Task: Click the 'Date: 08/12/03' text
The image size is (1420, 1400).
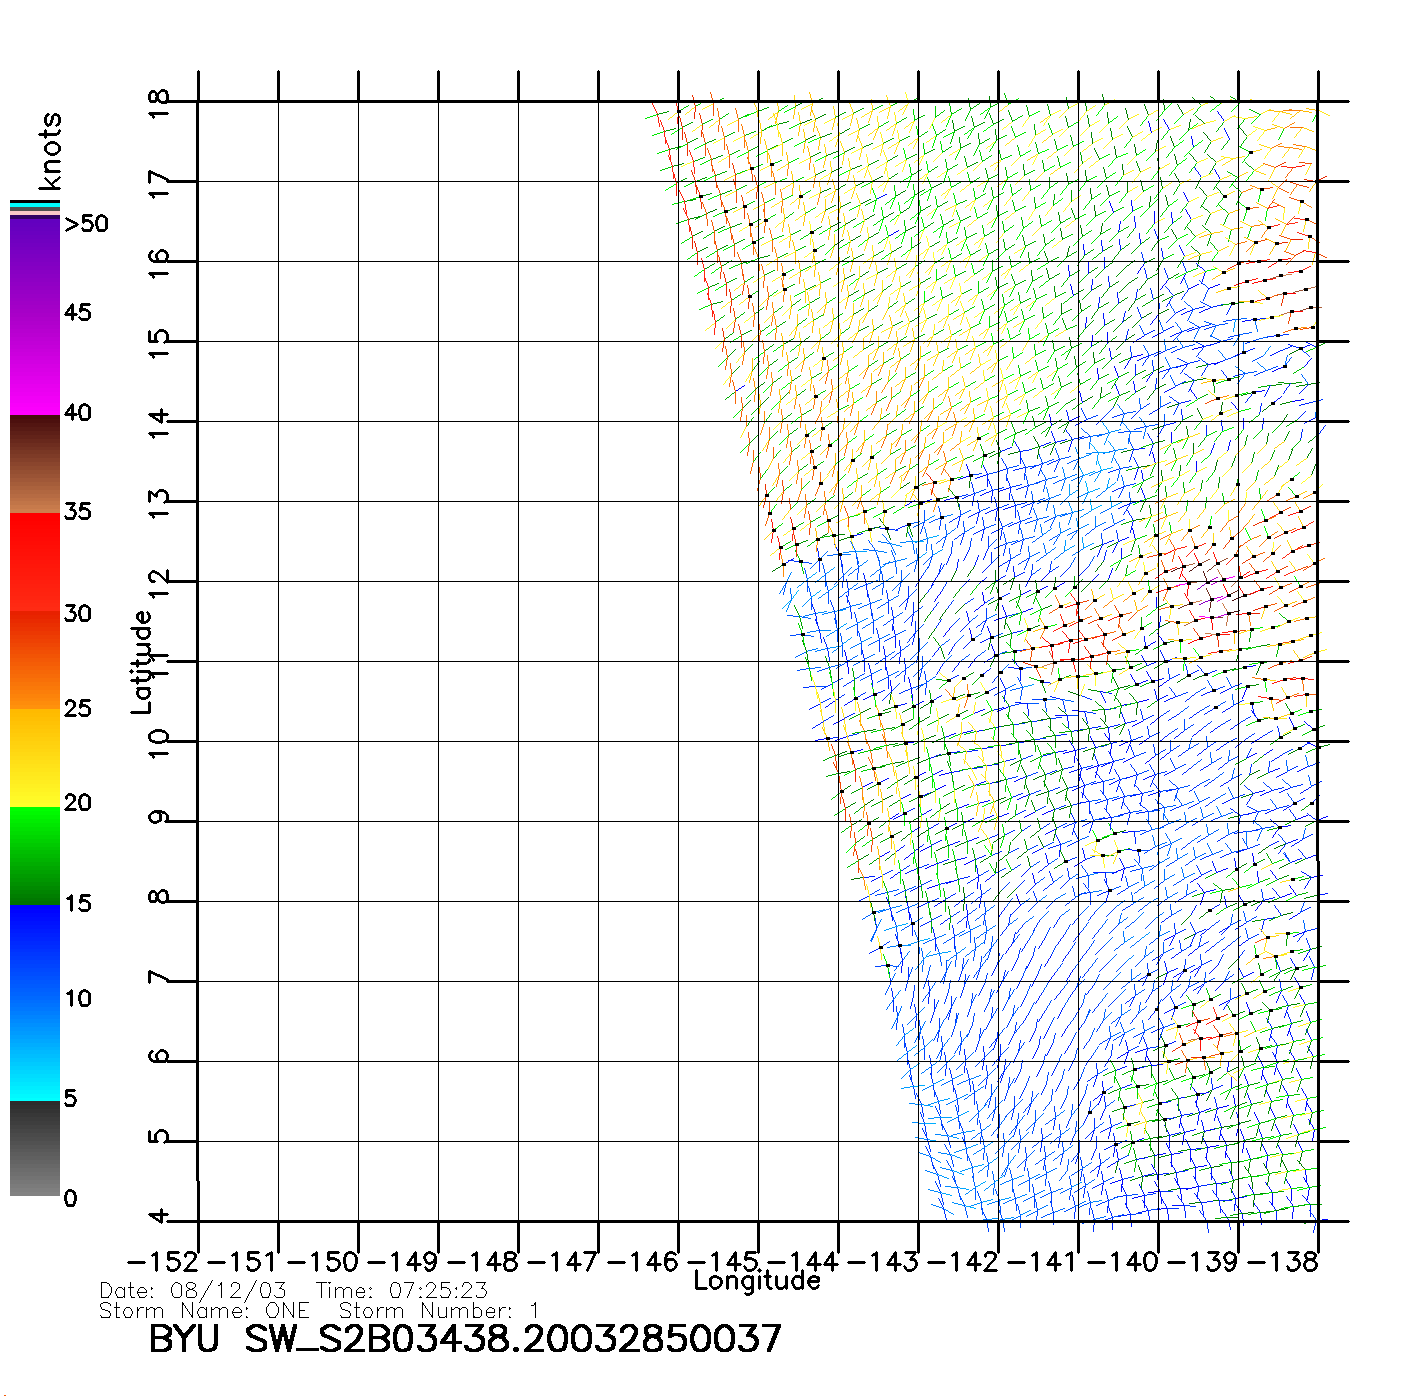Action: click(193, 1290)
